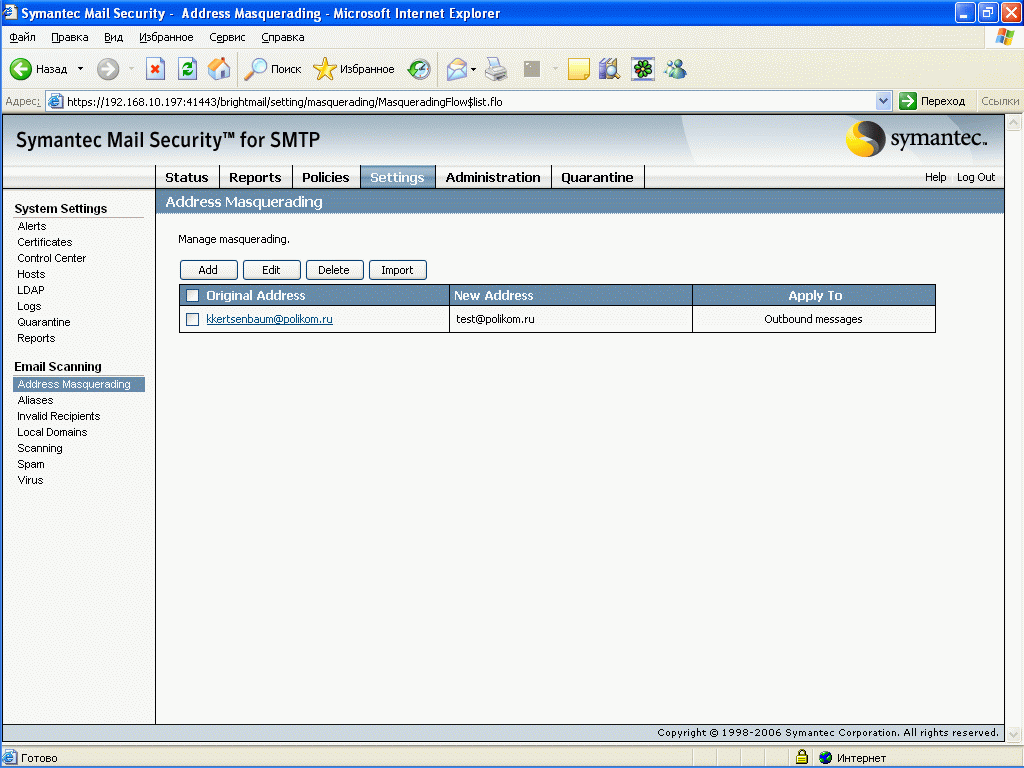The width and height of the screenshot is (1024, 768).
Task: Check the kkertsenbaum@polikom.ru row checkbox
Action: click(193, 319)
